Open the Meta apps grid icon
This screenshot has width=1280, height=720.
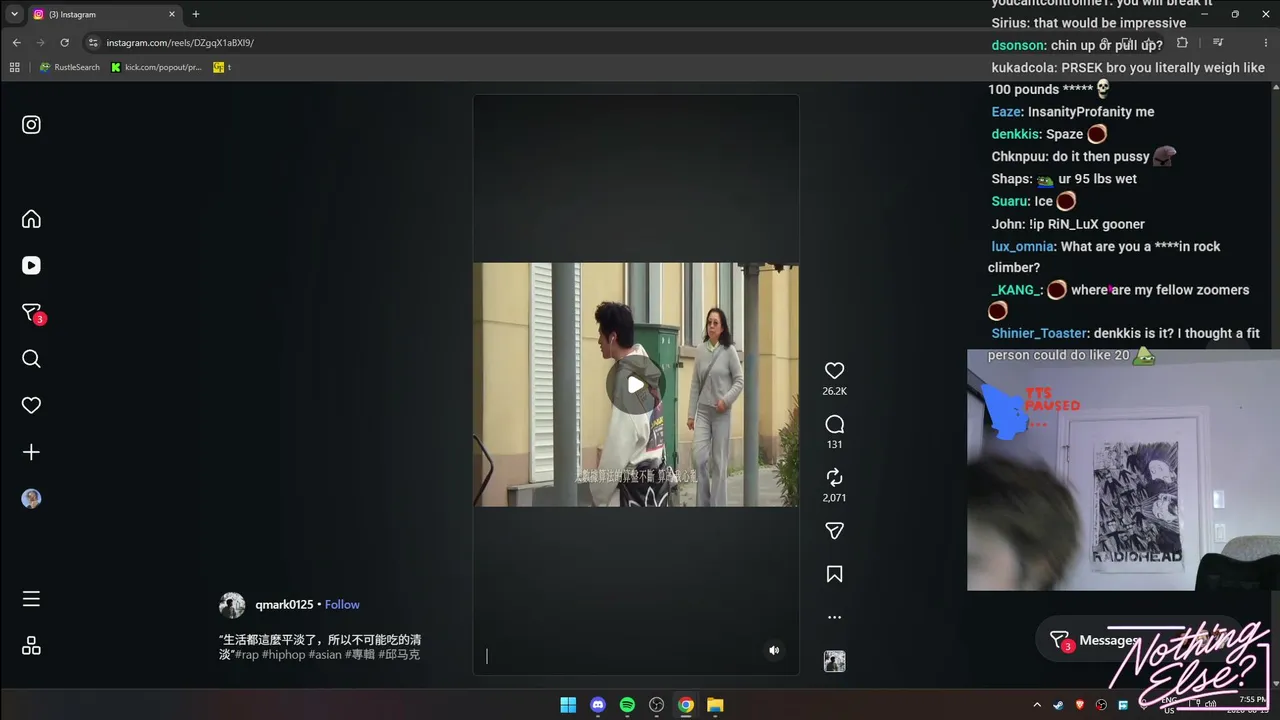pyautogui.click(x=31, y=646)
